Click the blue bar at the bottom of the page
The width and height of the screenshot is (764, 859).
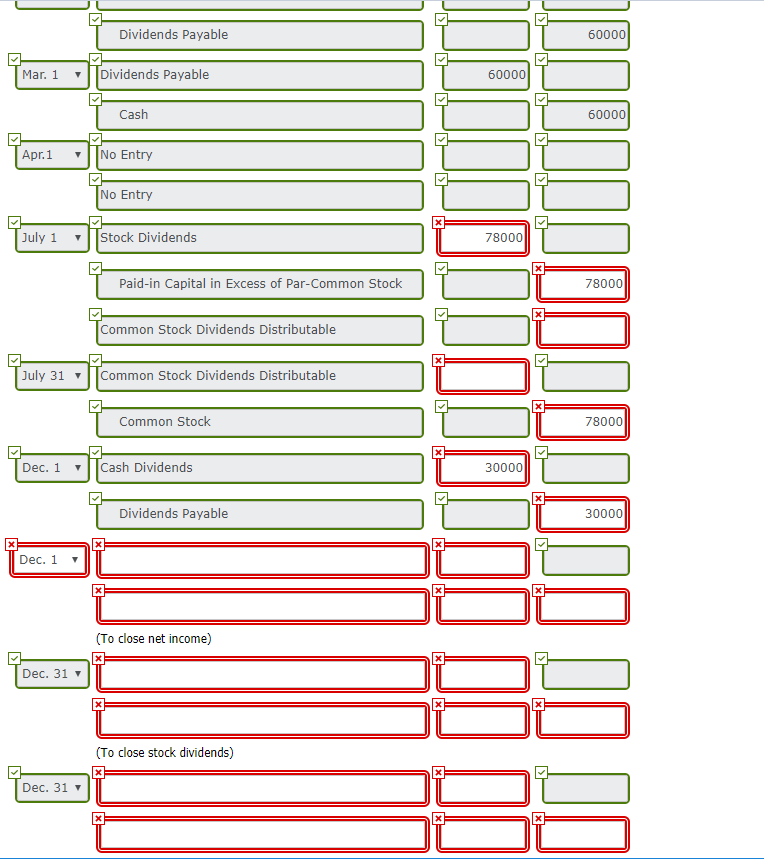click(x=380, y=856)
